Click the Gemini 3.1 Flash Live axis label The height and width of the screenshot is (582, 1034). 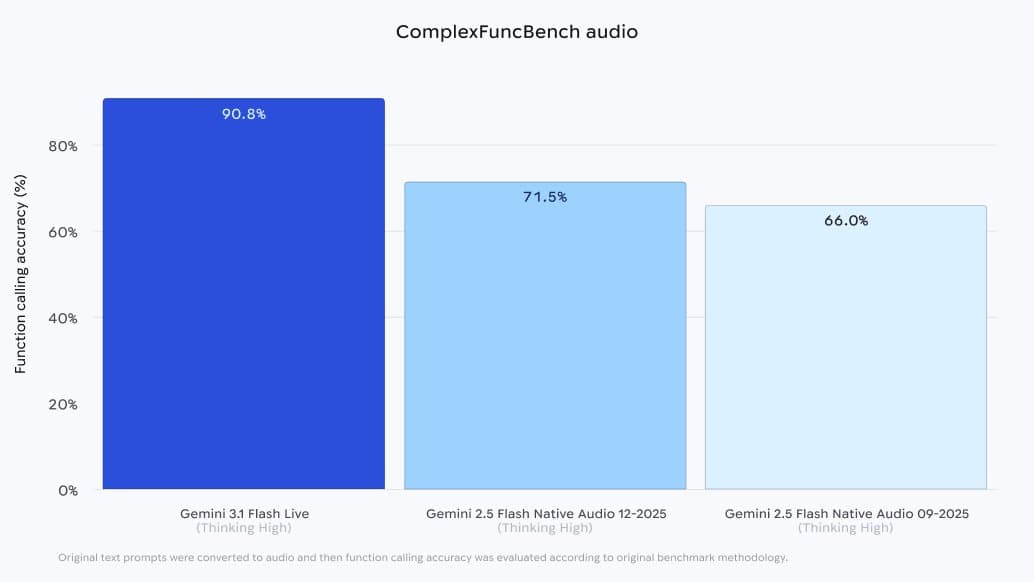tap(244, 513)
